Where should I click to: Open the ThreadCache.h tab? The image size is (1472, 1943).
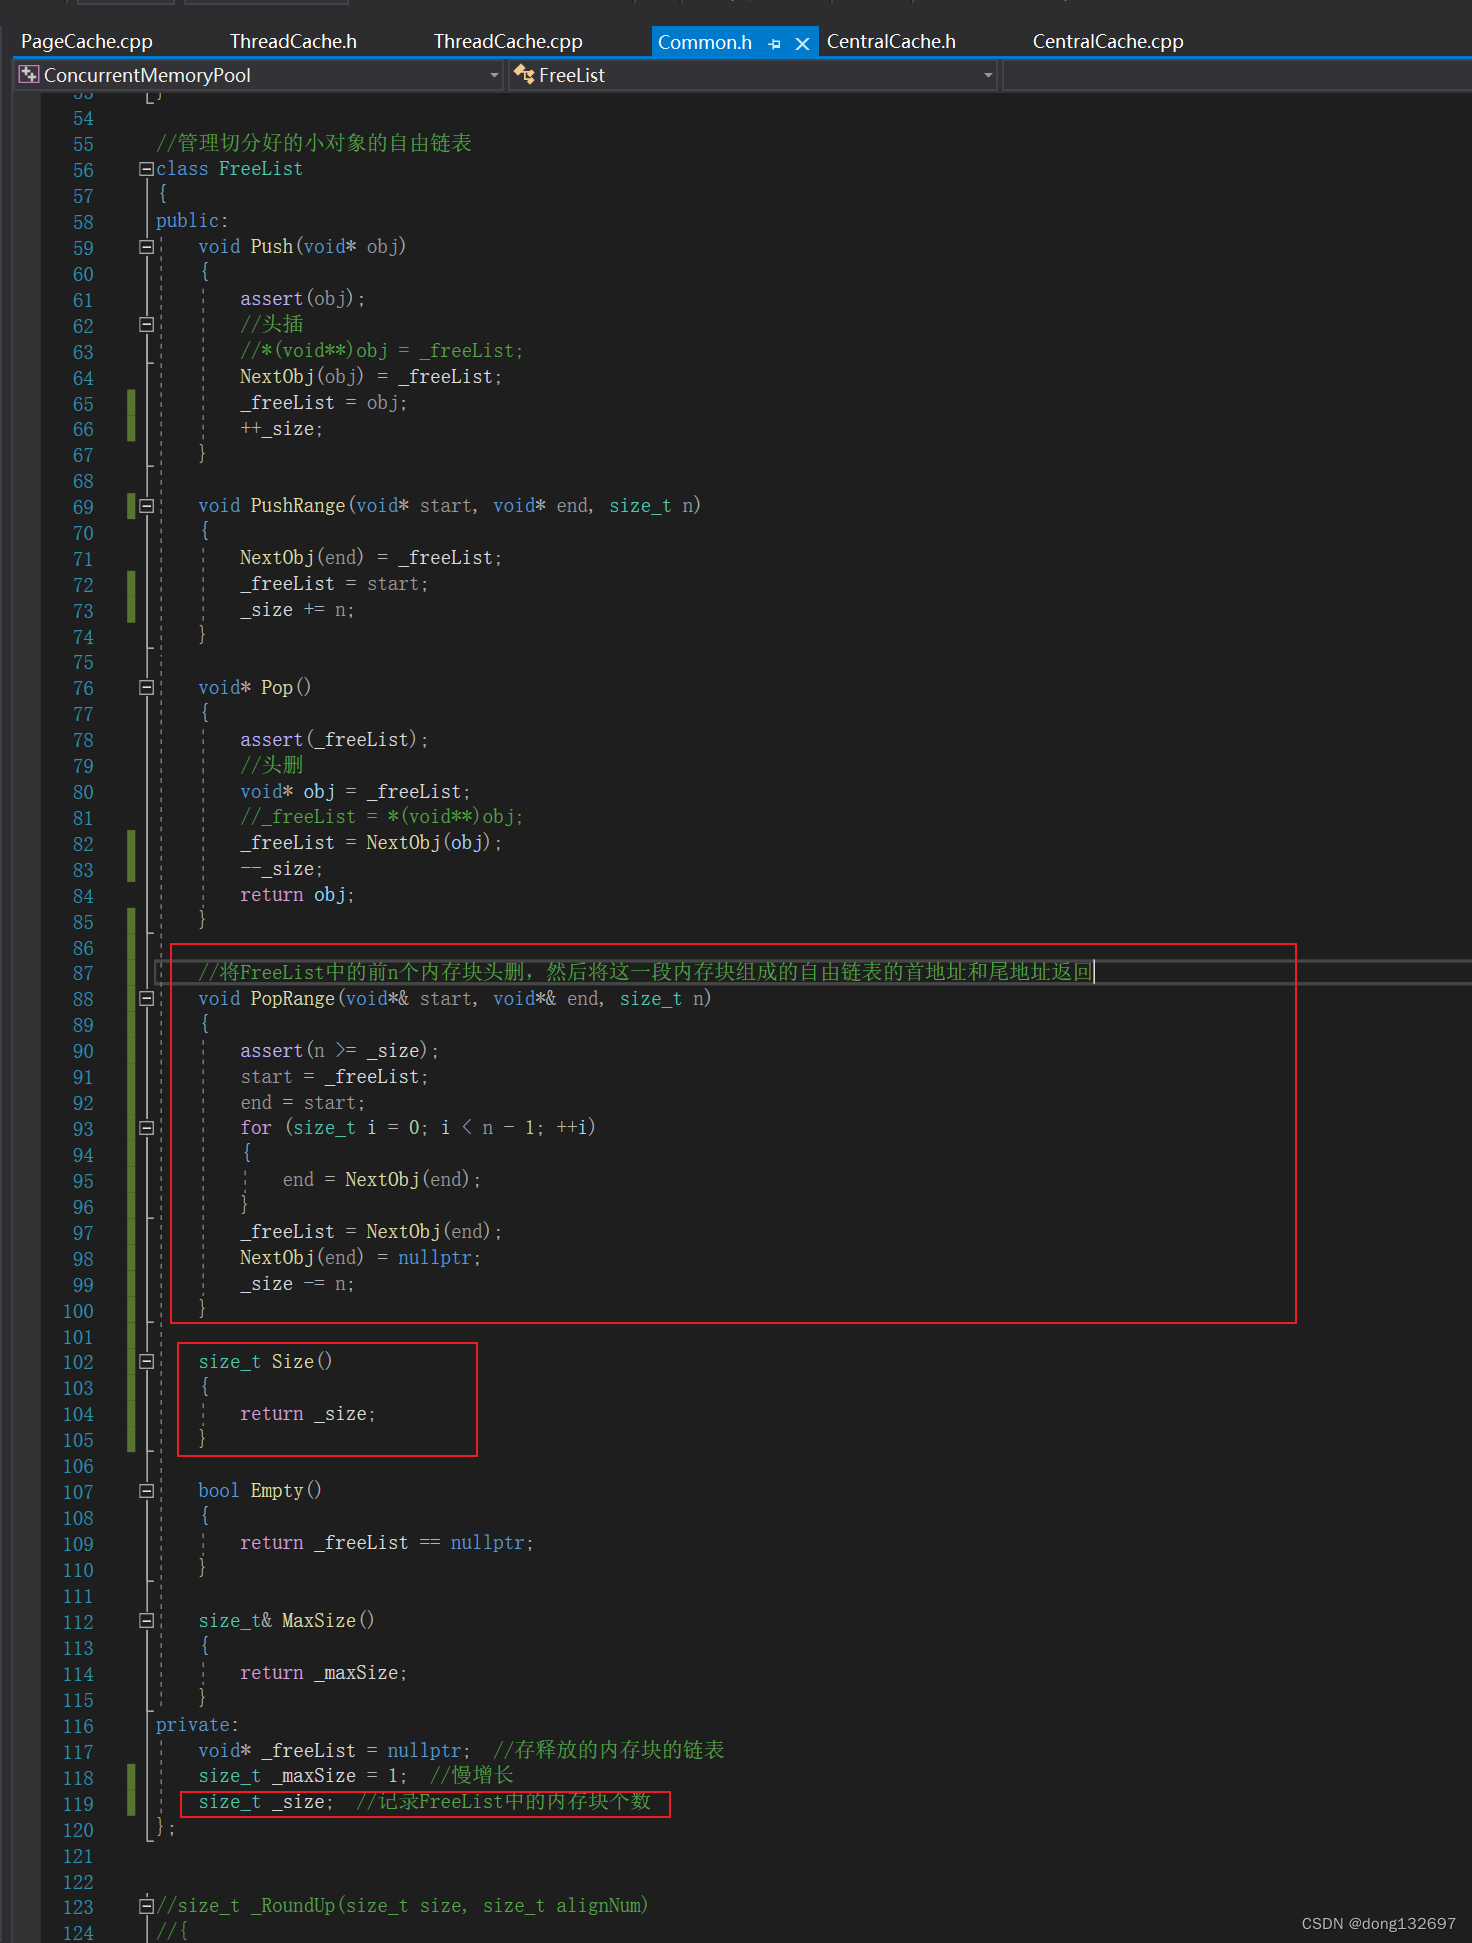[293, 41]
